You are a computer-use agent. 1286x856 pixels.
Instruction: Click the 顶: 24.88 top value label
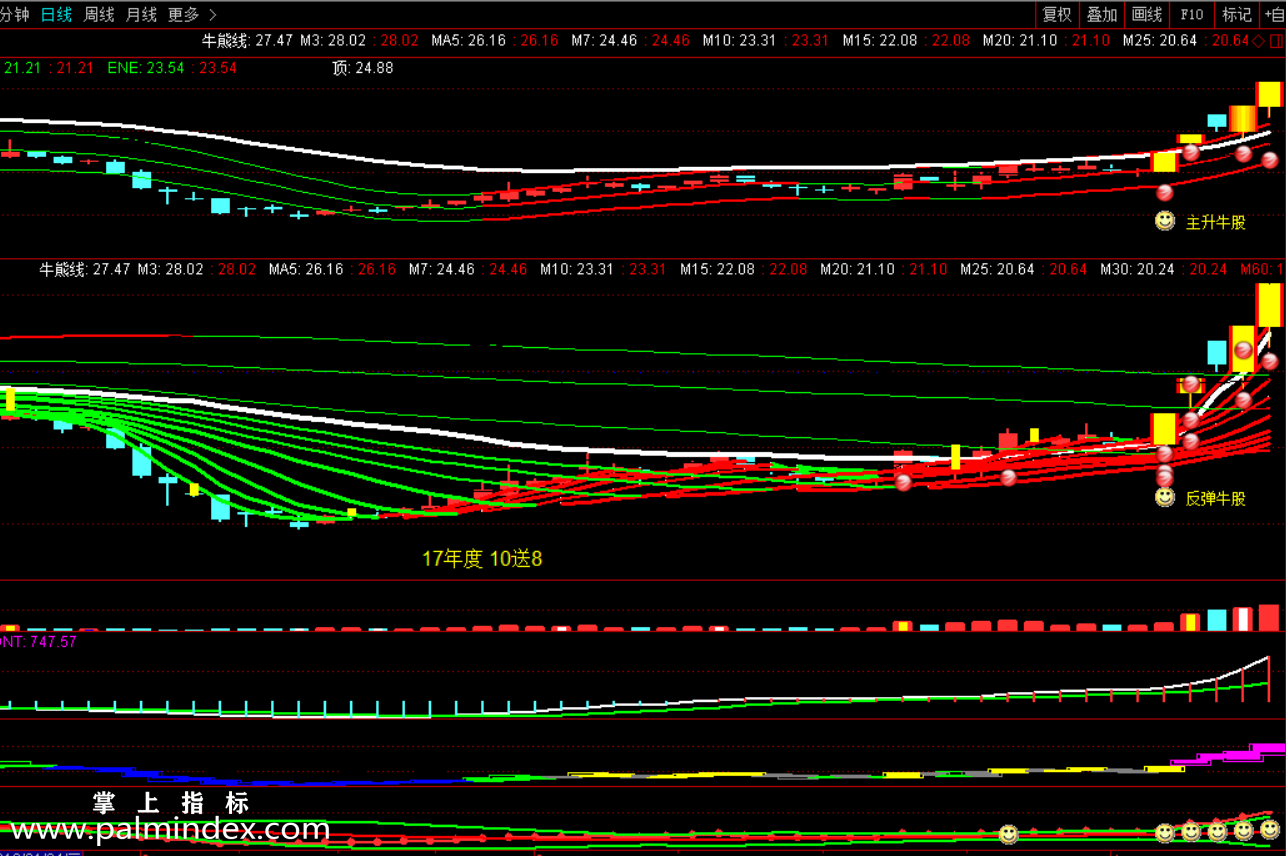(362, 68)
